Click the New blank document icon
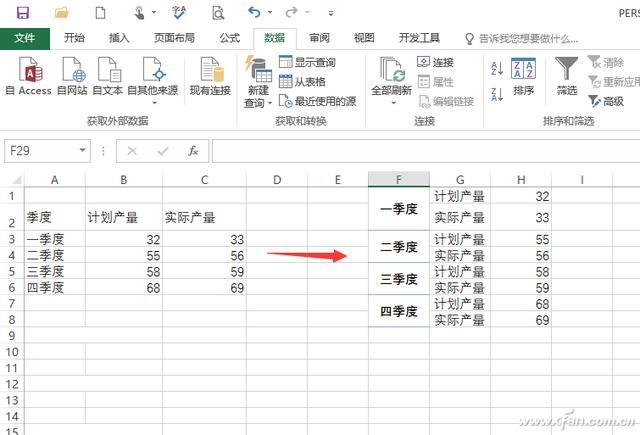Viewport: 640px width, 435px height. [x=100, y=13]
